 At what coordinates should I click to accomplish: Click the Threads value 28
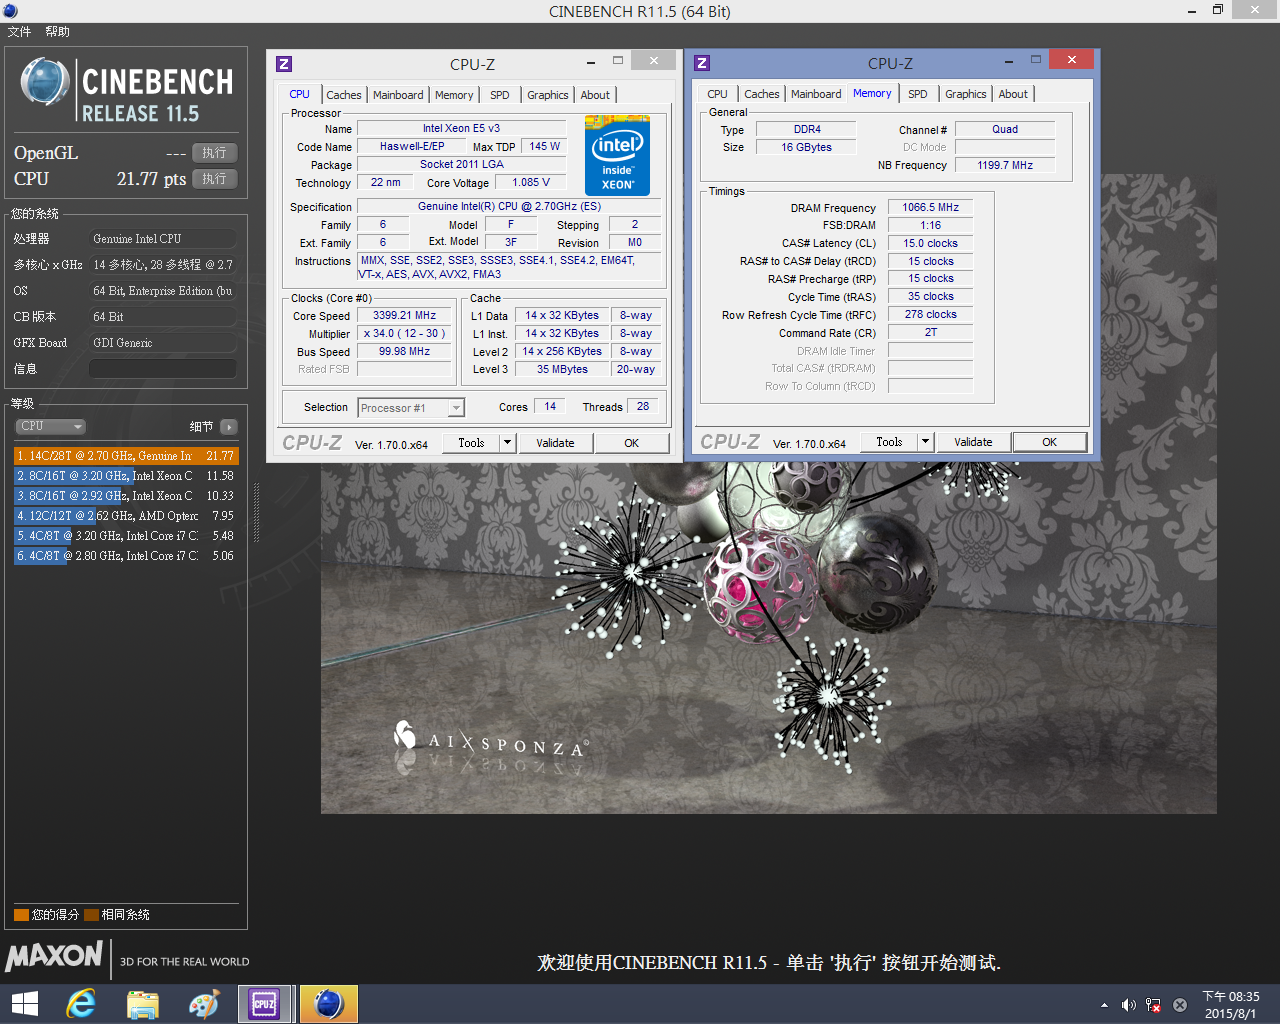click(x=643, y=407)
